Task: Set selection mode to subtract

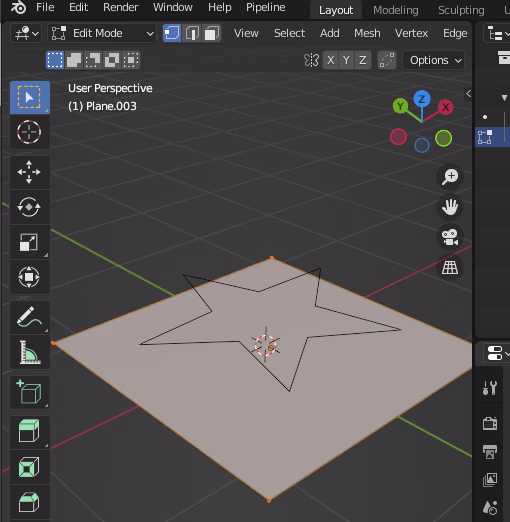Action: (x=93, y=60)
